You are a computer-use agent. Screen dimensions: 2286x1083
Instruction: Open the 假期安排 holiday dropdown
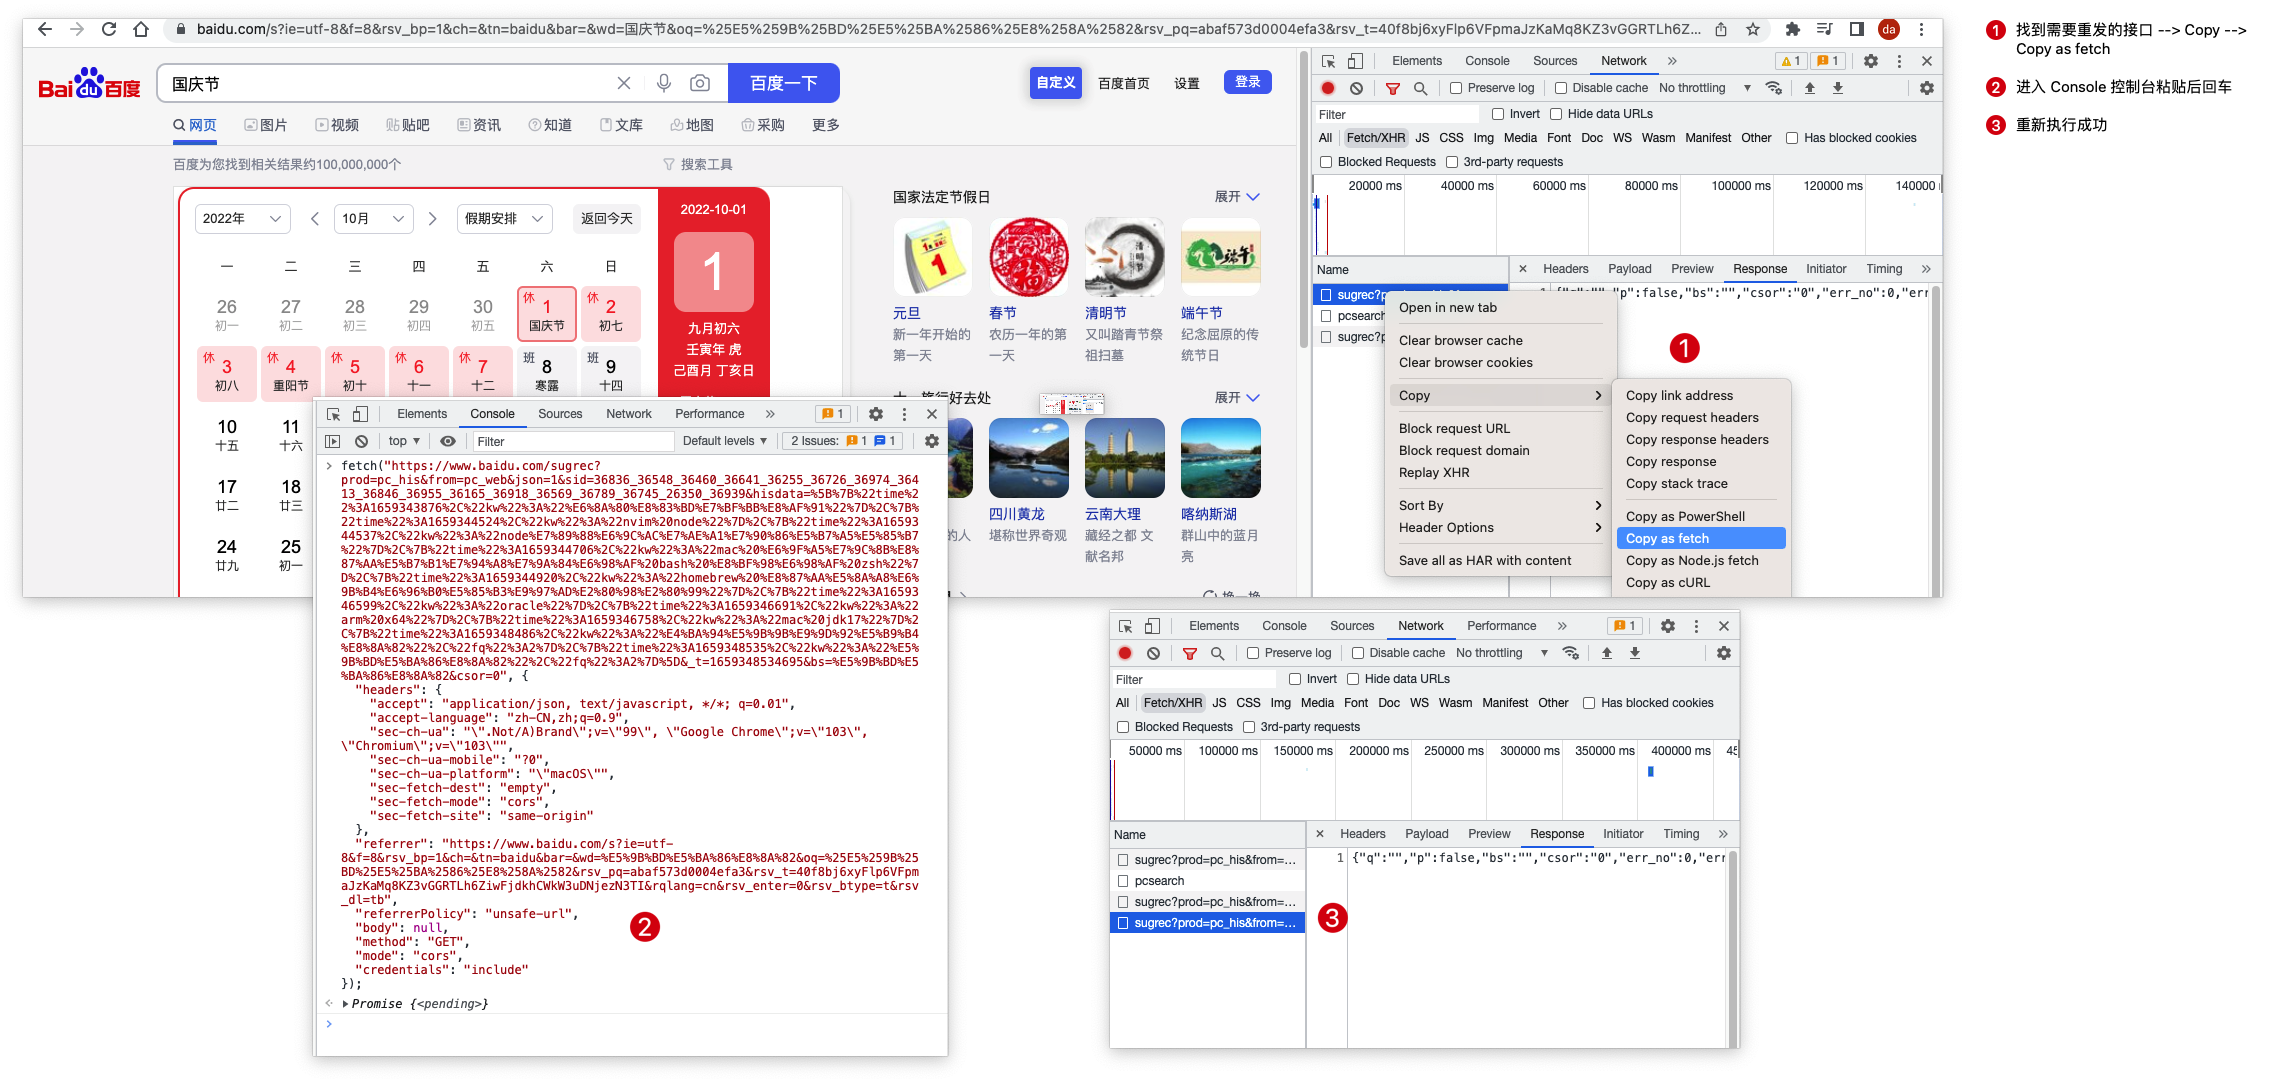504,218
